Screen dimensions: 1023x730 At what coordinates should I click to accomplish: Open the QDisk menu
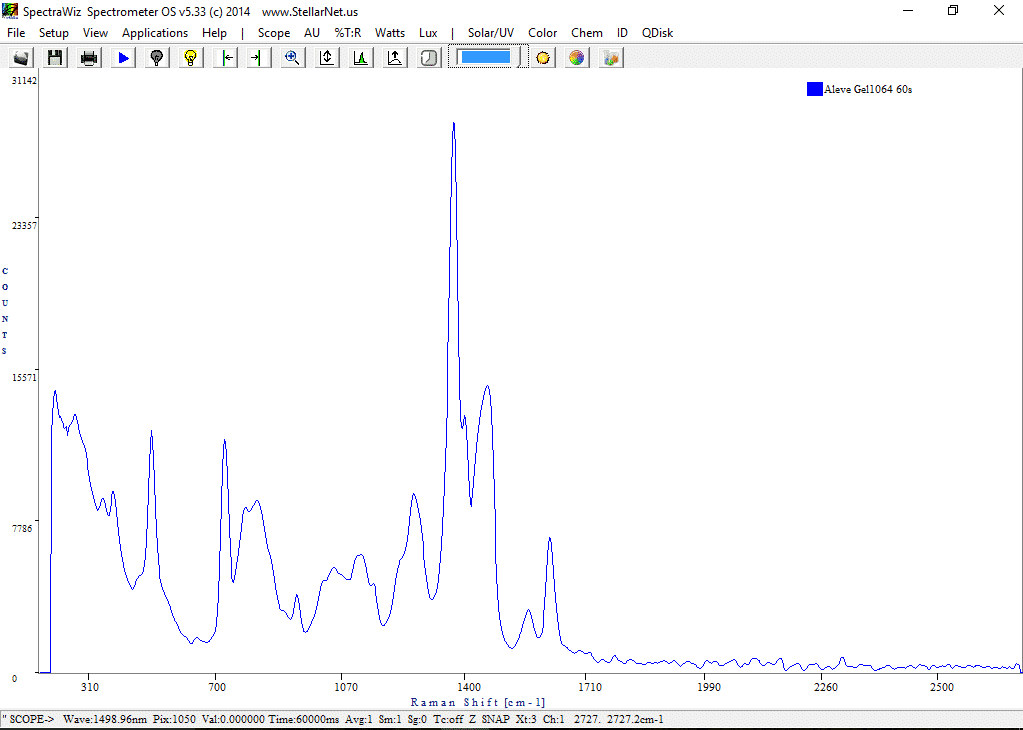tap(657, 33)
